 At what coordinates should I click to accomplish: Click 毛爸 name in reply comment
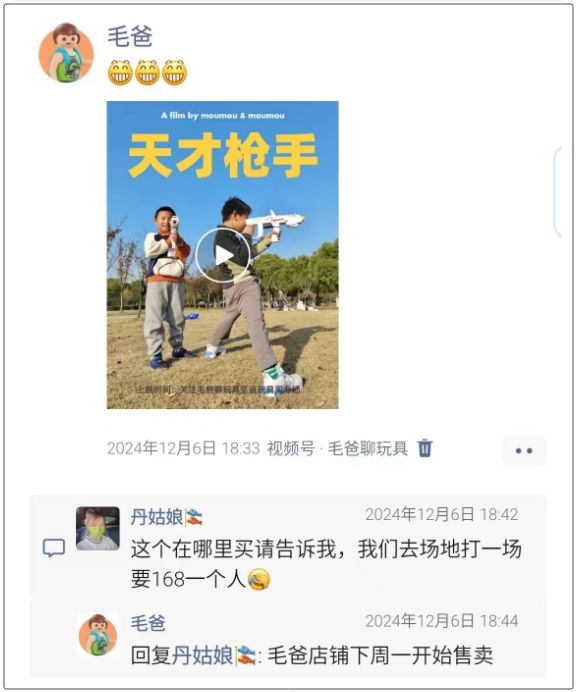tap(148, 623)
